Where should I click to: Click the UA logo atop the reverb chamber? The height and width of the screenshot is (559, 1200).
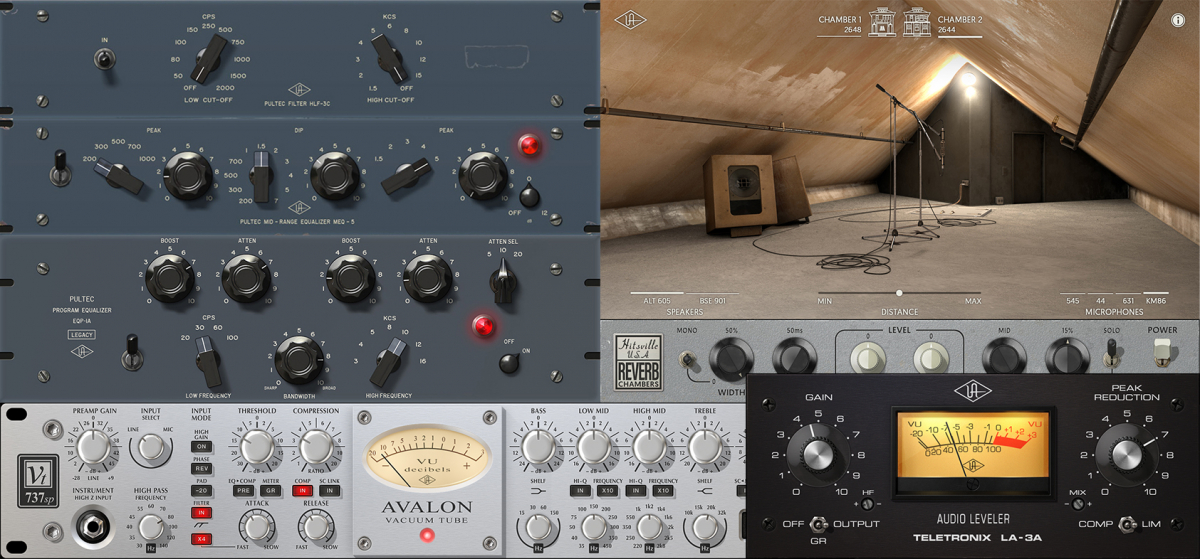(x=629, y=19)
